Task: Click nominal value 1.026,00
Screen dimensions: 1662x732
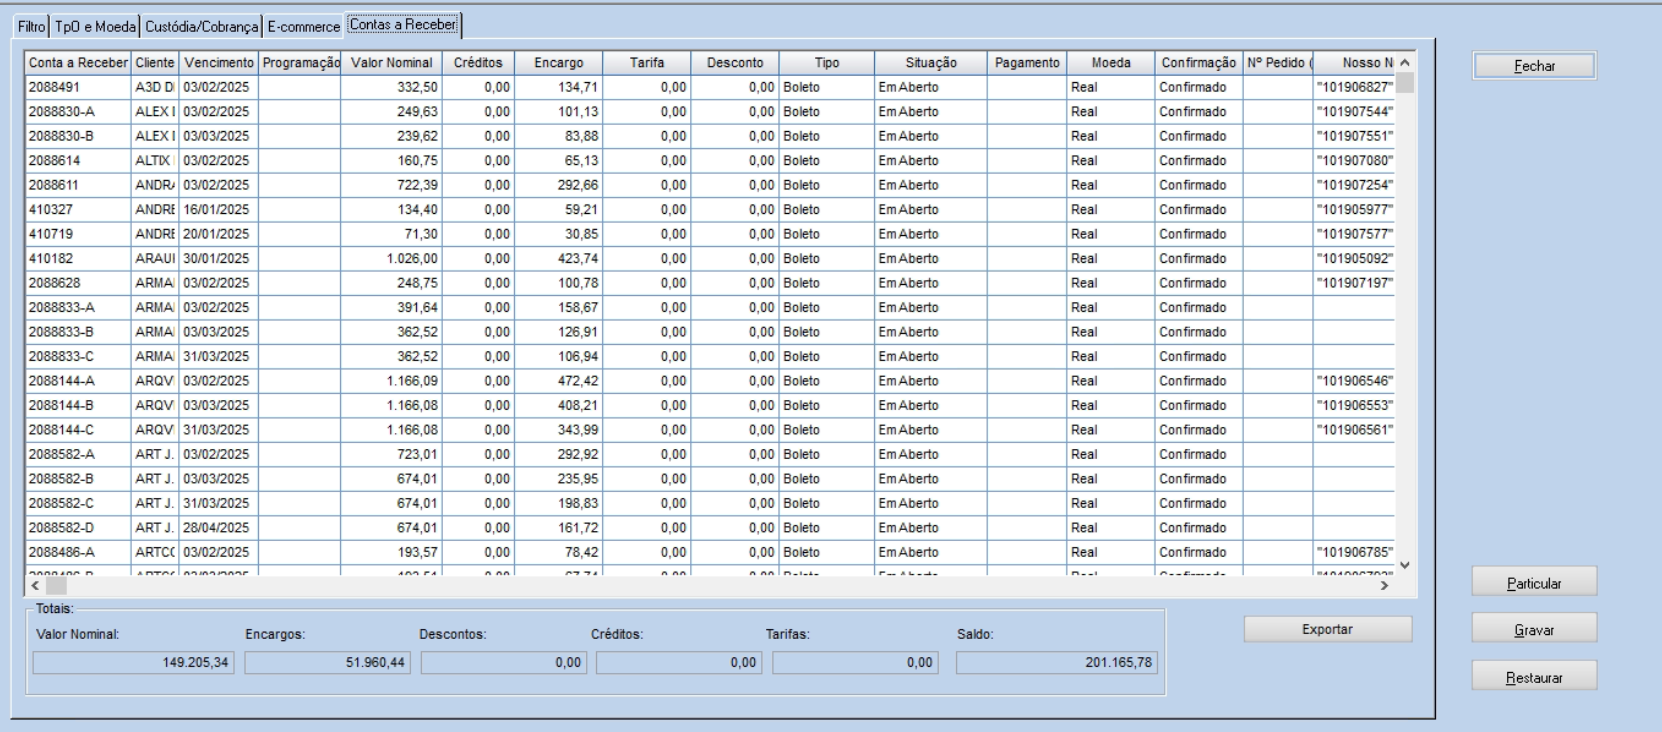Action: (x=412, y=259)
